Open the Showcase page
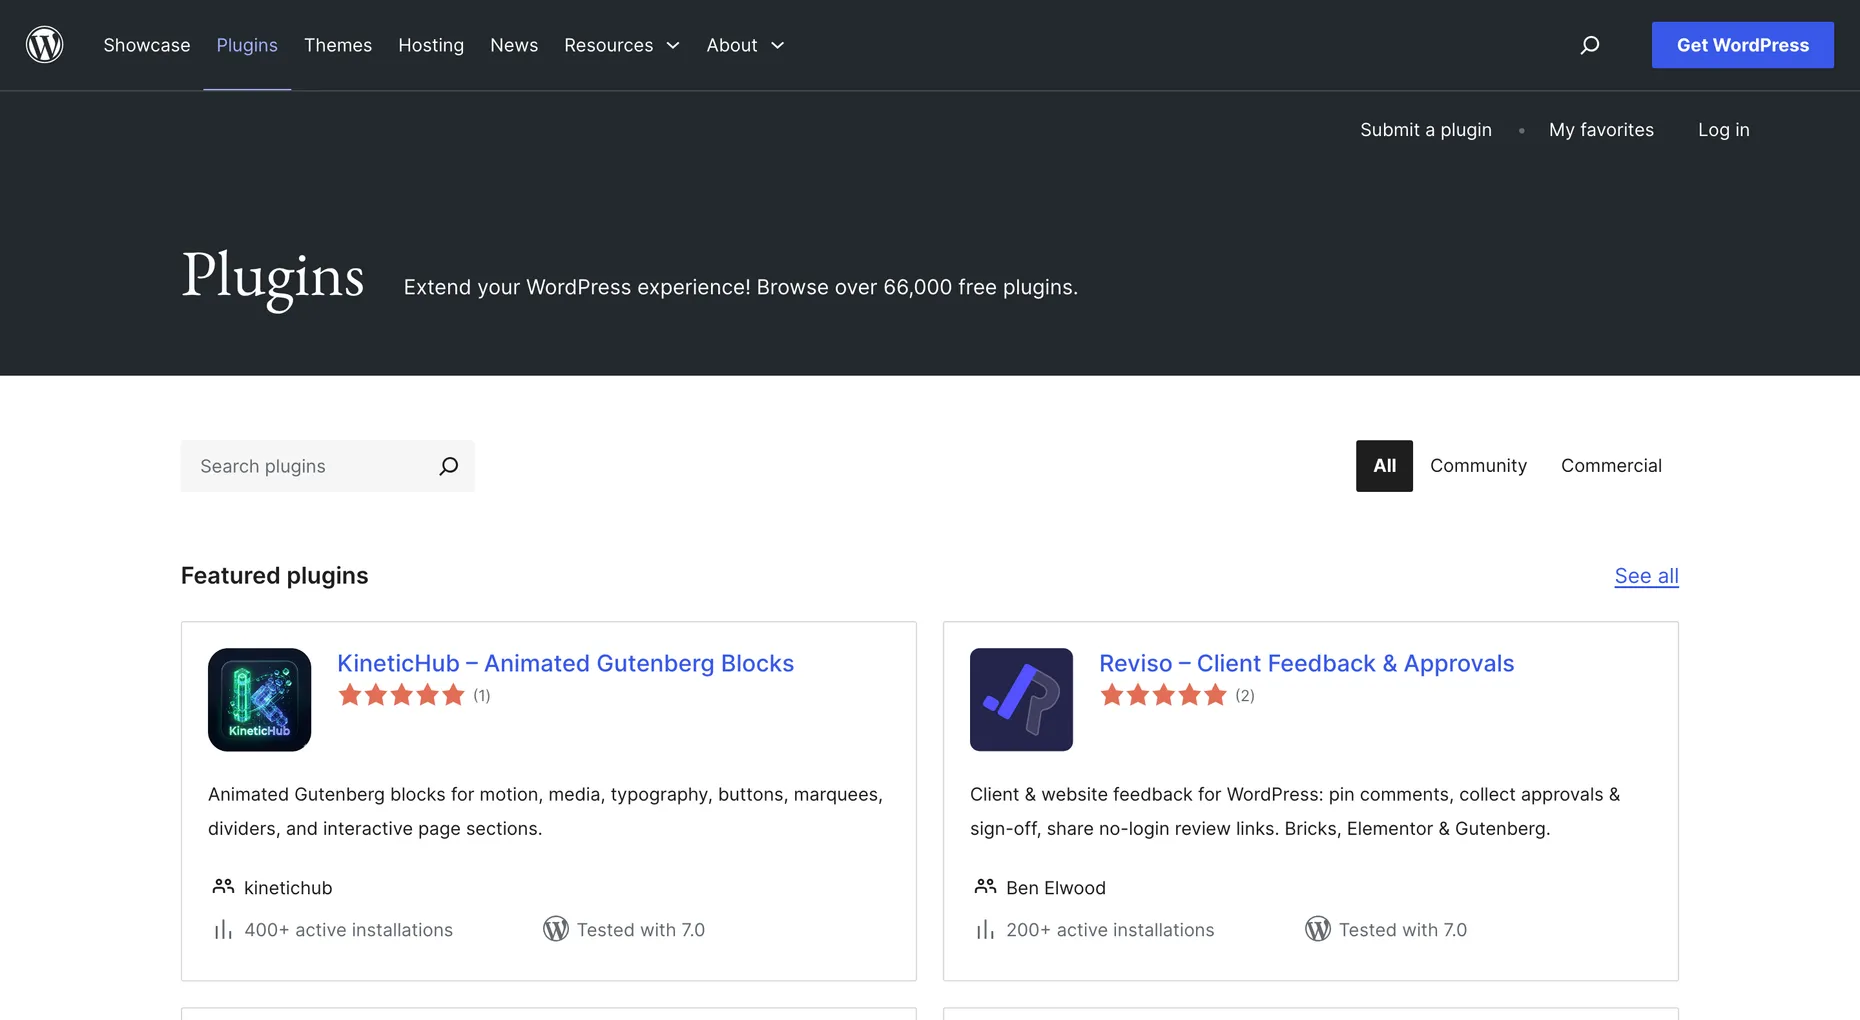Viewport: 1860px width, 1020px height. pyautogui.click(x=147, y=45)
